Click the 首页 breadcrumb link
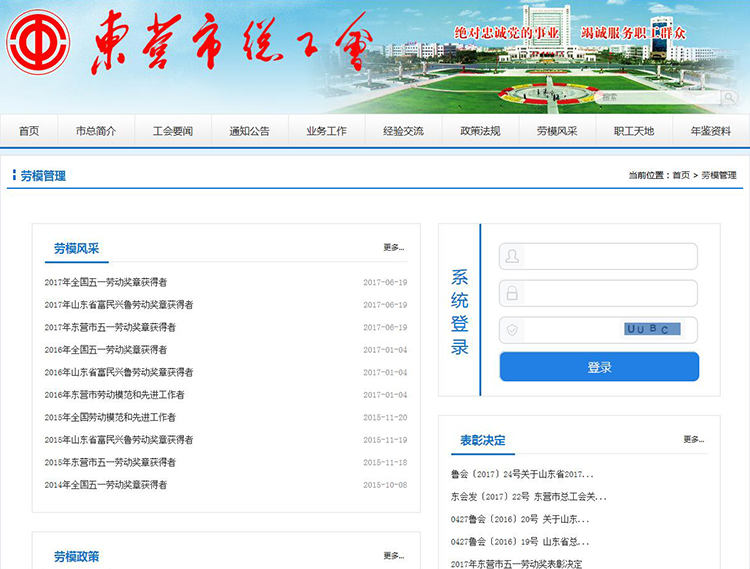The image size is (750, 569). tap(681, 175)
